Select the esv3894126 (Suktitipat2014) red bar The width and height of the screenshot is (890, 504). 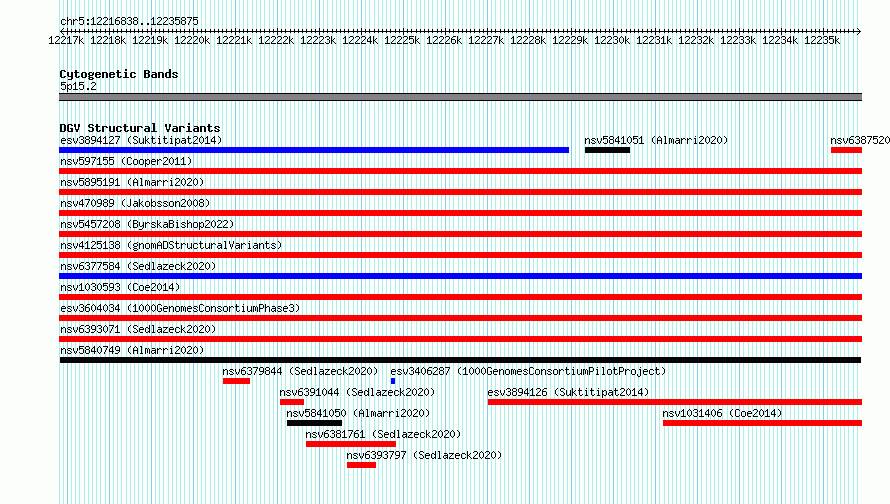(x=675, y=402)
